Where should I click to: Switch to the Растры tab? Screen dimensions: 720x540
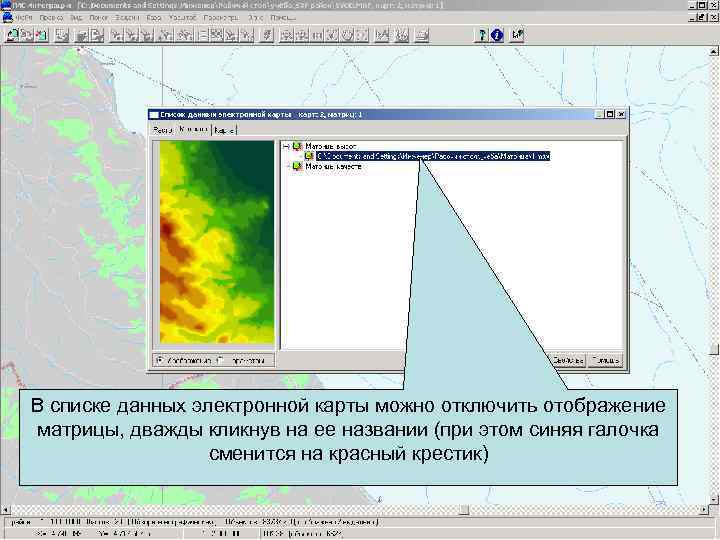click(x=162, y=130)
